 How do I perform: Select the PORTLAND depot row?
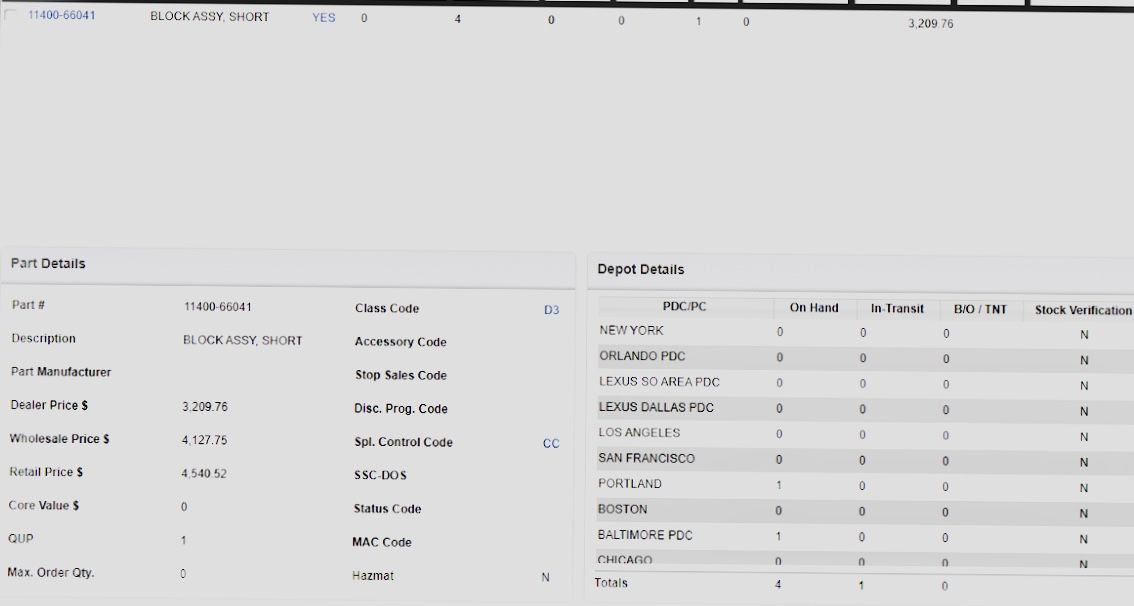[865, 485]
